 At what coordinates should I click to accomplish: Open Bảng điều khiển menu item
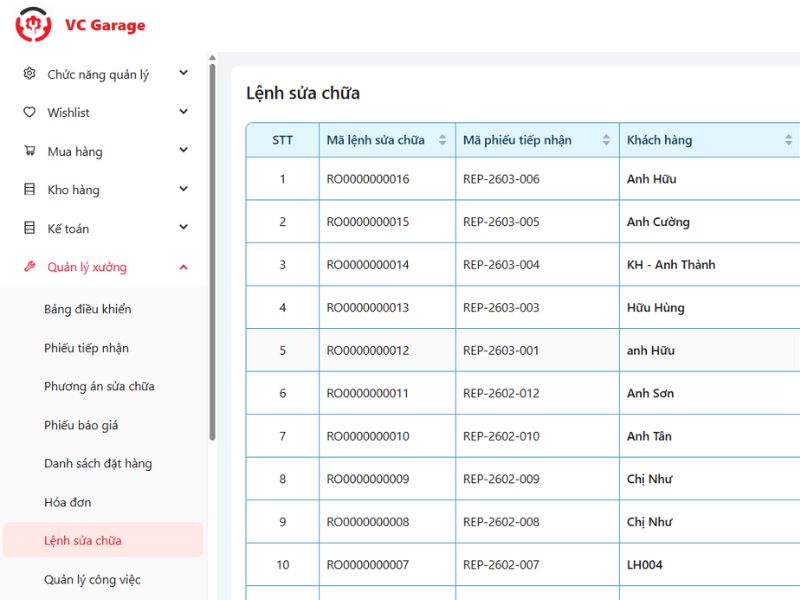(x=88, y=309)
